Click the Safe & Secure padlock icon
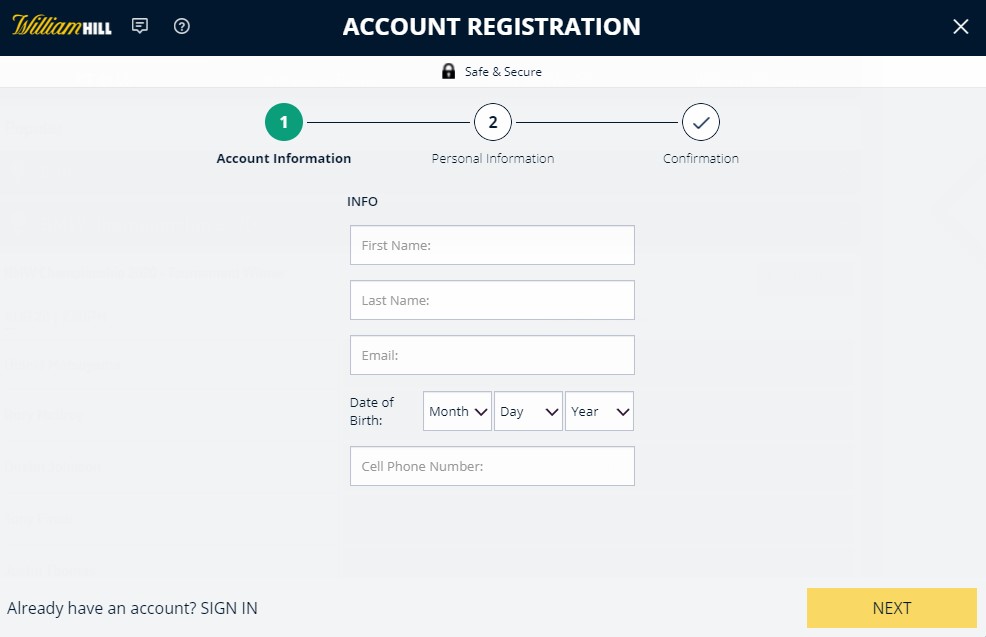Viewport: 986px width, 637px height. click(448, 71)
